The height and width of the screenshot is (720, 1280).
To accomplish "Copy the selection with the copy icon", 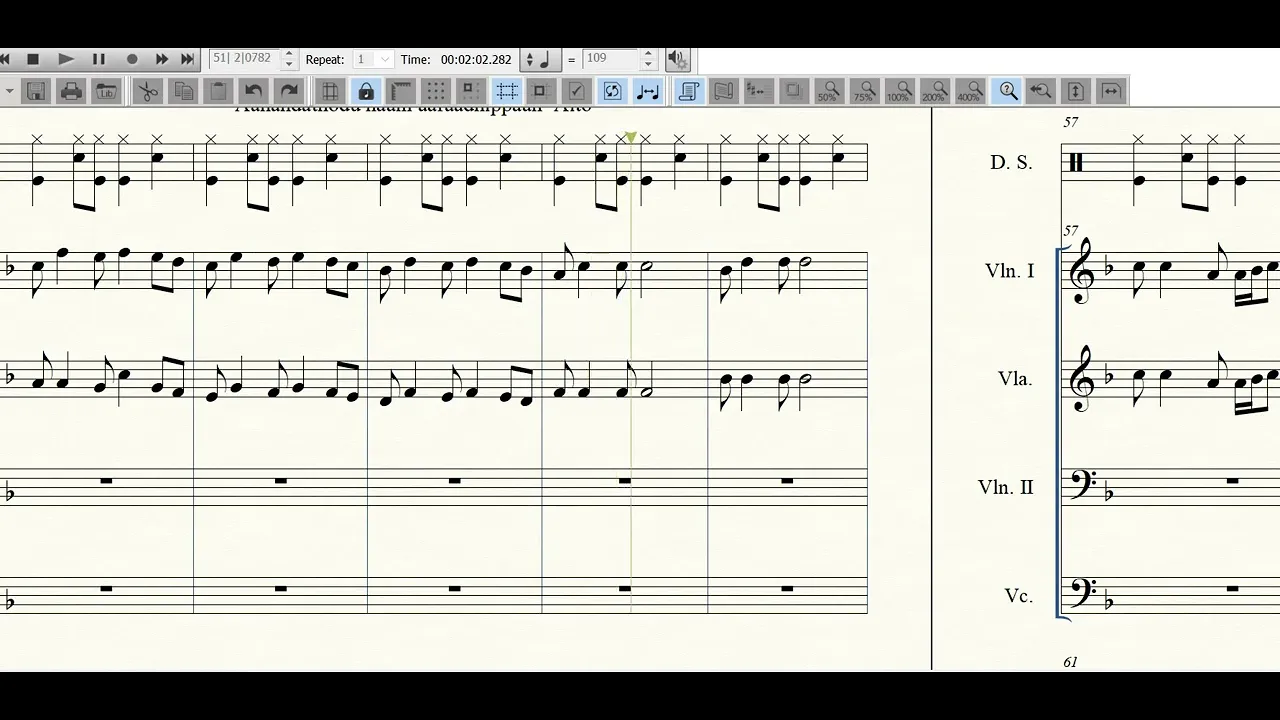I will (x=183, y=91).
